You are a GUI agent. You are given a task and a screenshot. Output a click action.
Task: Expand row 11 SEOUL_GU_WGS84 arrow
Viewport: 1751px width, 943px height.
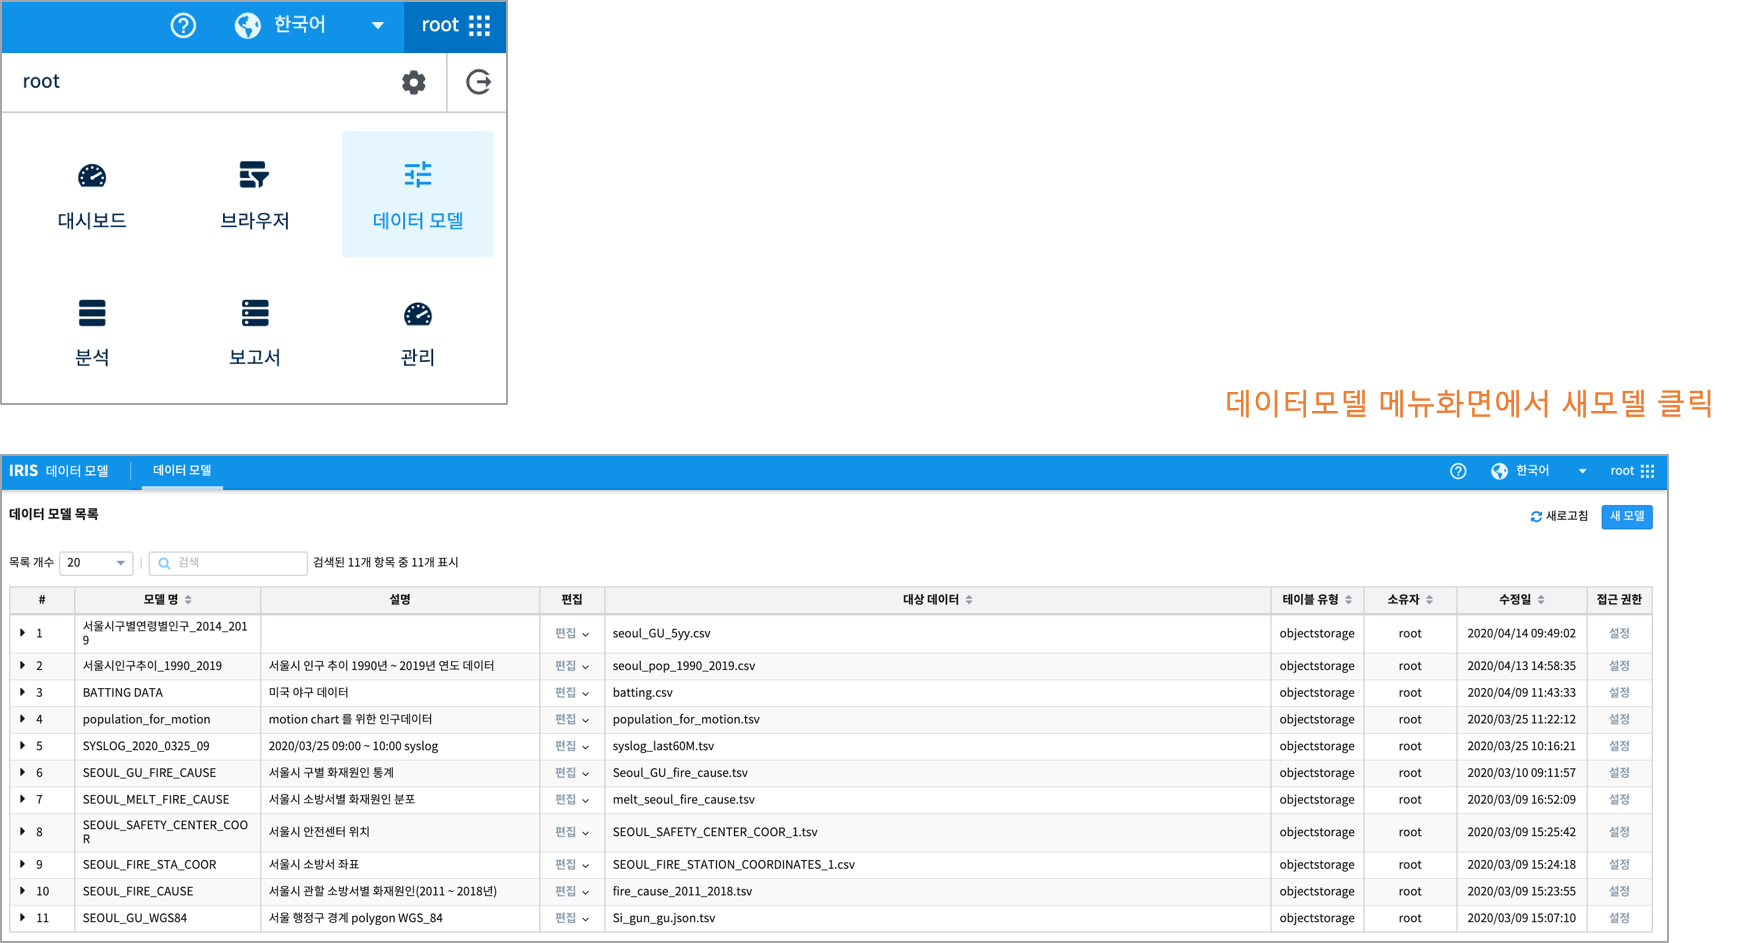(22, 918)
